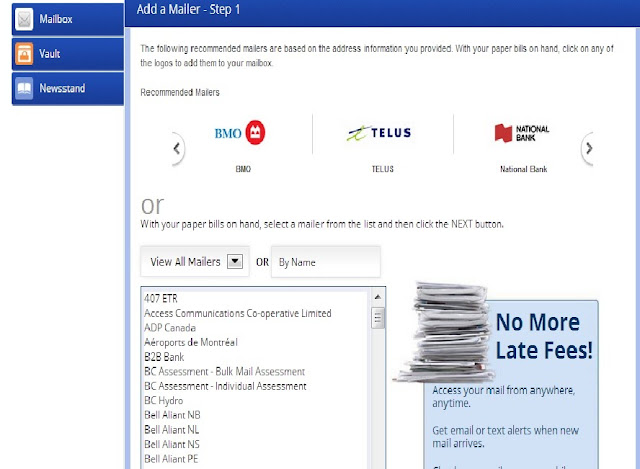Image resolution: width=640 pixels, height=469 pixels.
Task: Select the BMO logo mailer
Action: point(240,133)
